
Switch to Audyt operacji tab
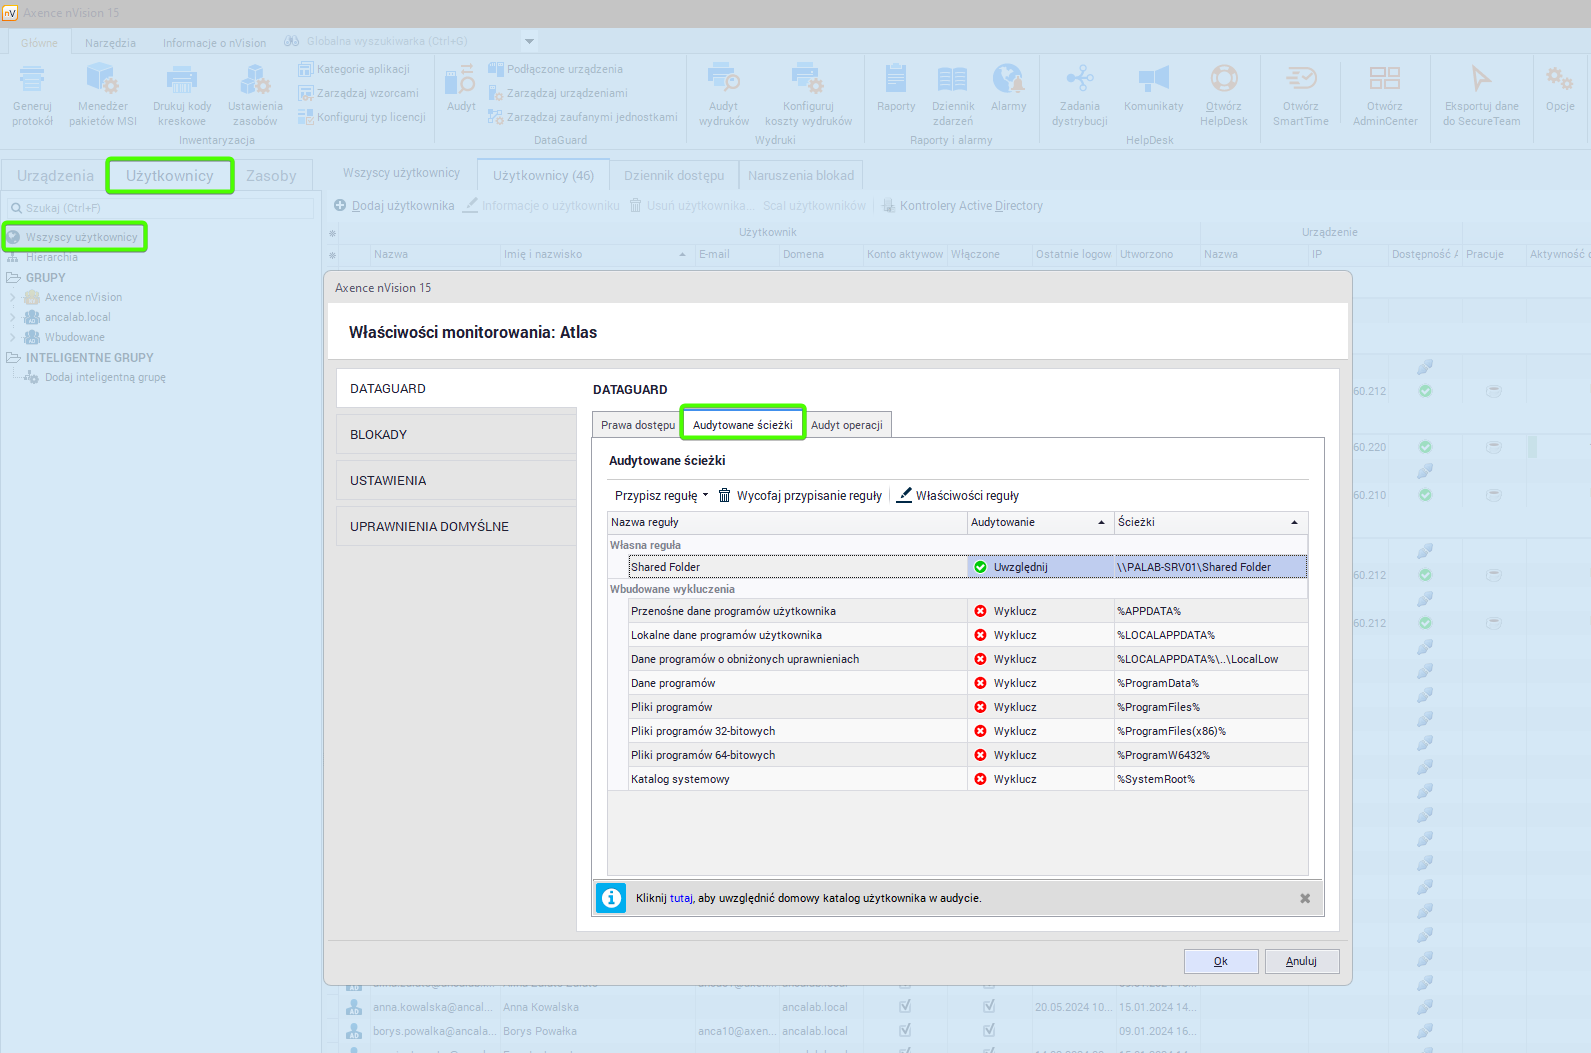[846, 425]
